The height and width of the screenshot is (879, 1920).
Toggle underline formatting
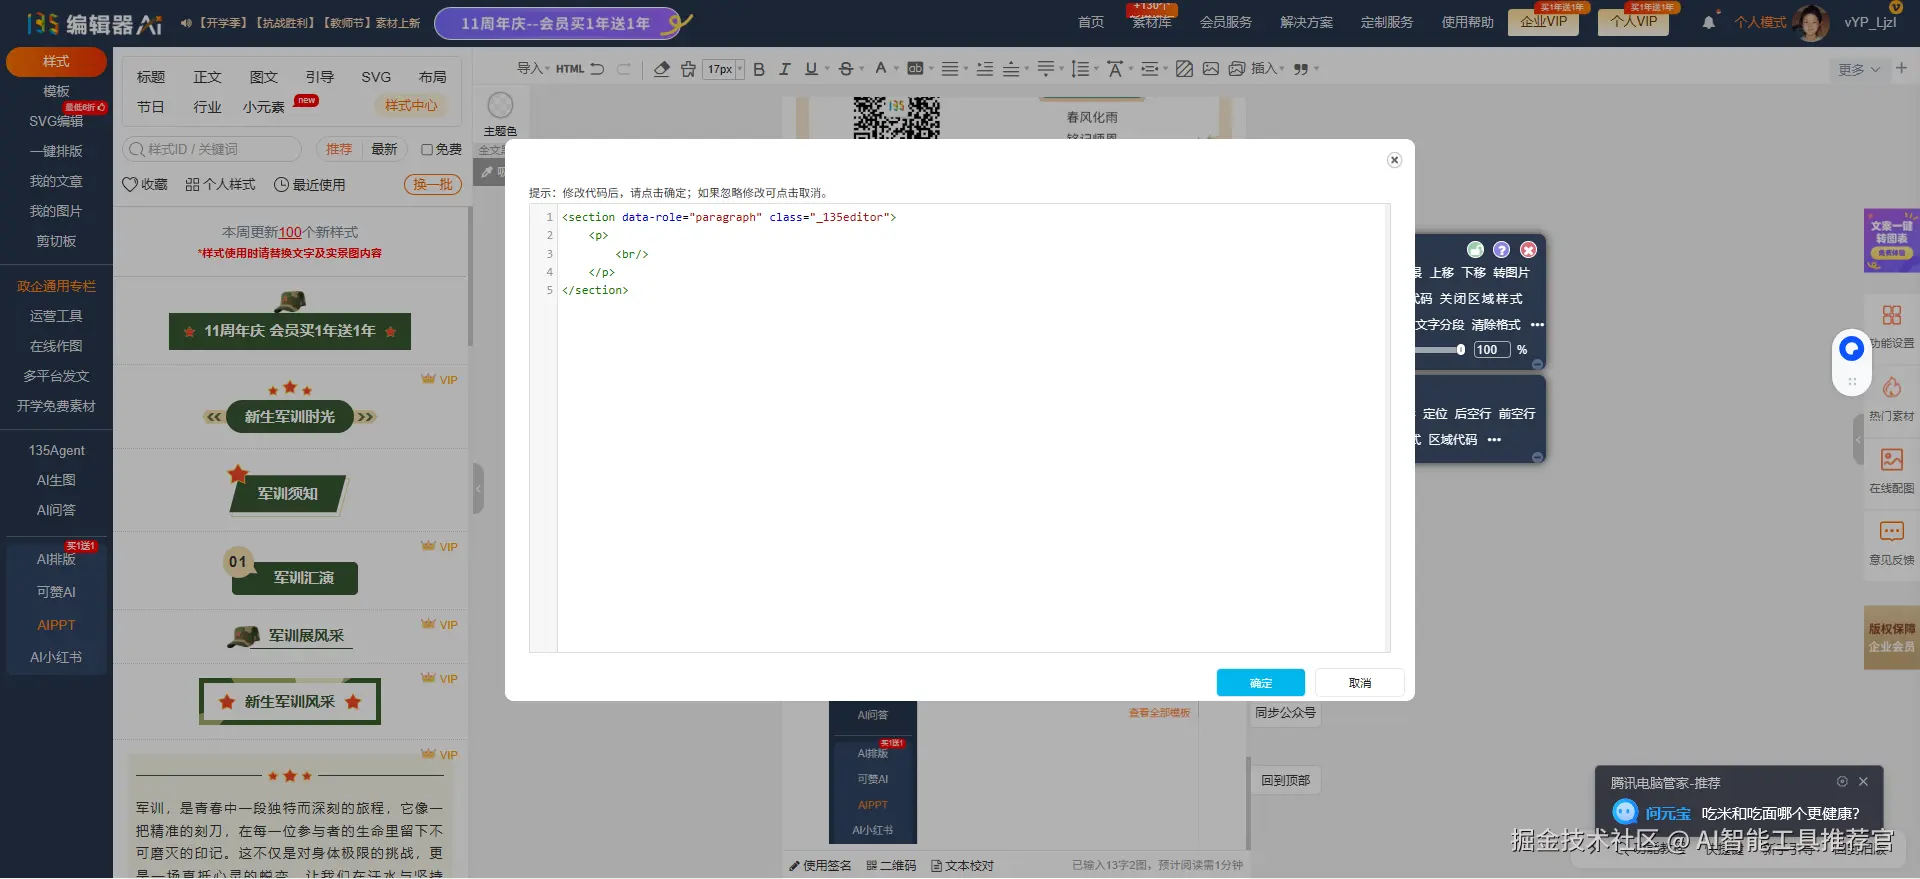(811, 69)
